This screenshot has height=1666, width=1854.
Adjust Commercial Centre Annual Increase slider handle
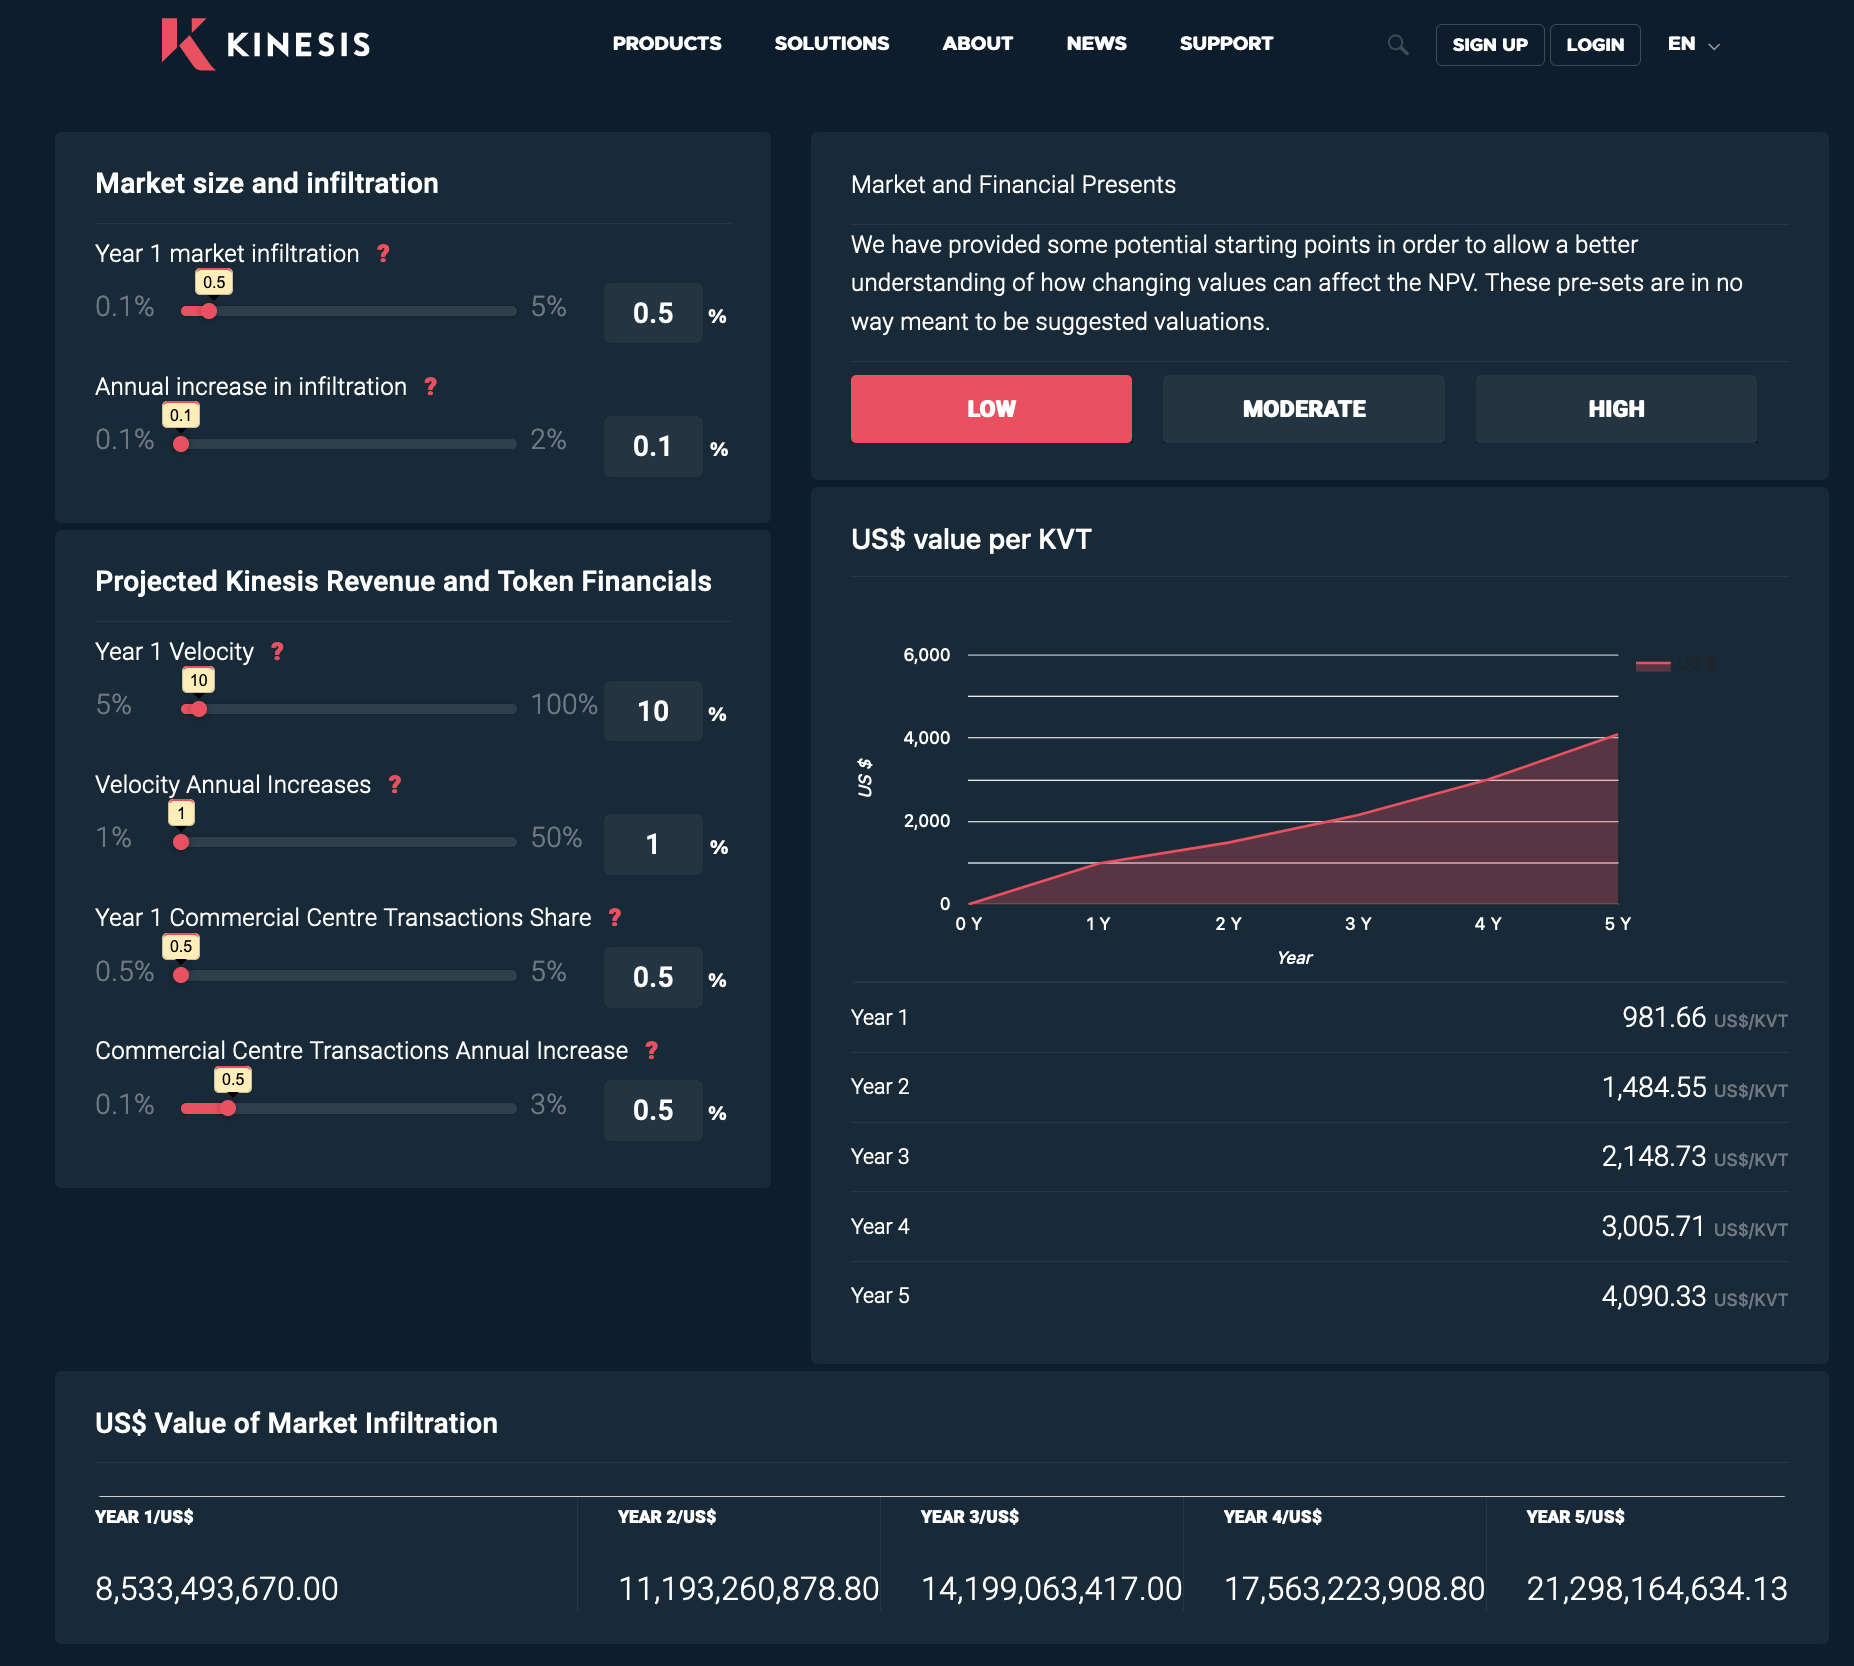tap(228, 1108)
